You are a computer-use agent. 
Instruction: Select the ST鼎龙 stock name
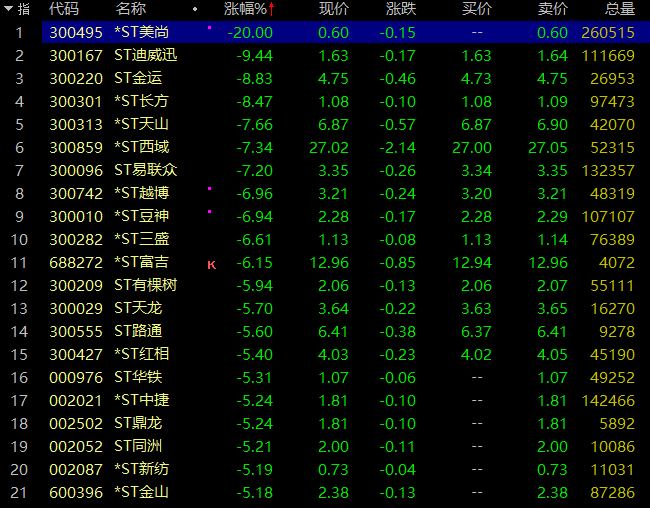(138, 423)
